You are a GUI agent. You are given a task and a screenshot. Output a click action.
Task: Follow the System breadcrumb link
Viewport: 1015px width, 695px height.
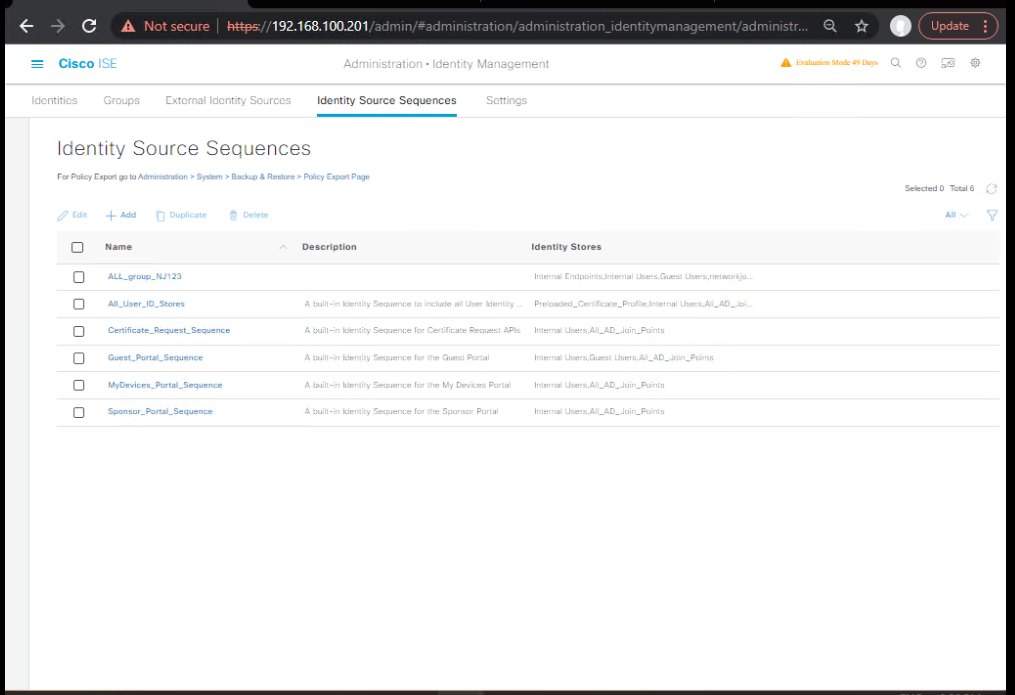[209, 177]
